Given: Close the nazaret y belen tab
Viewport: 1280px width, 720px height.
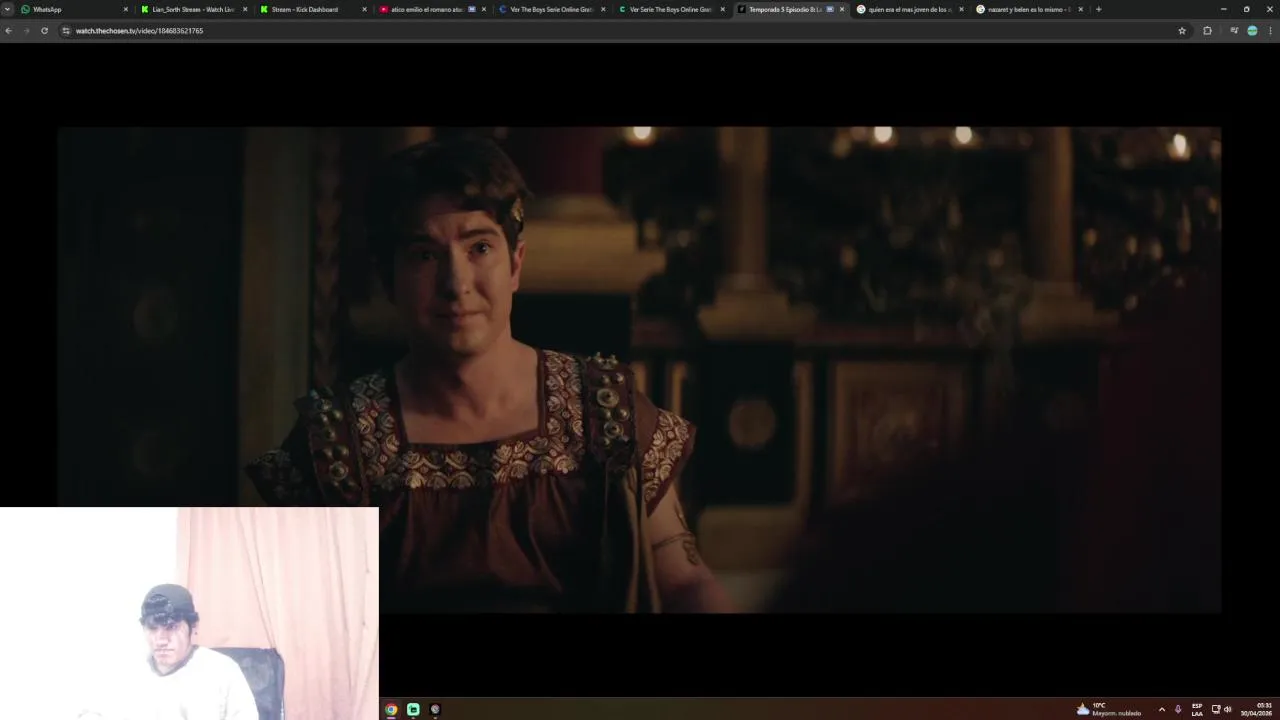Looking at the screenshot, I should (x=1080, y=9).
